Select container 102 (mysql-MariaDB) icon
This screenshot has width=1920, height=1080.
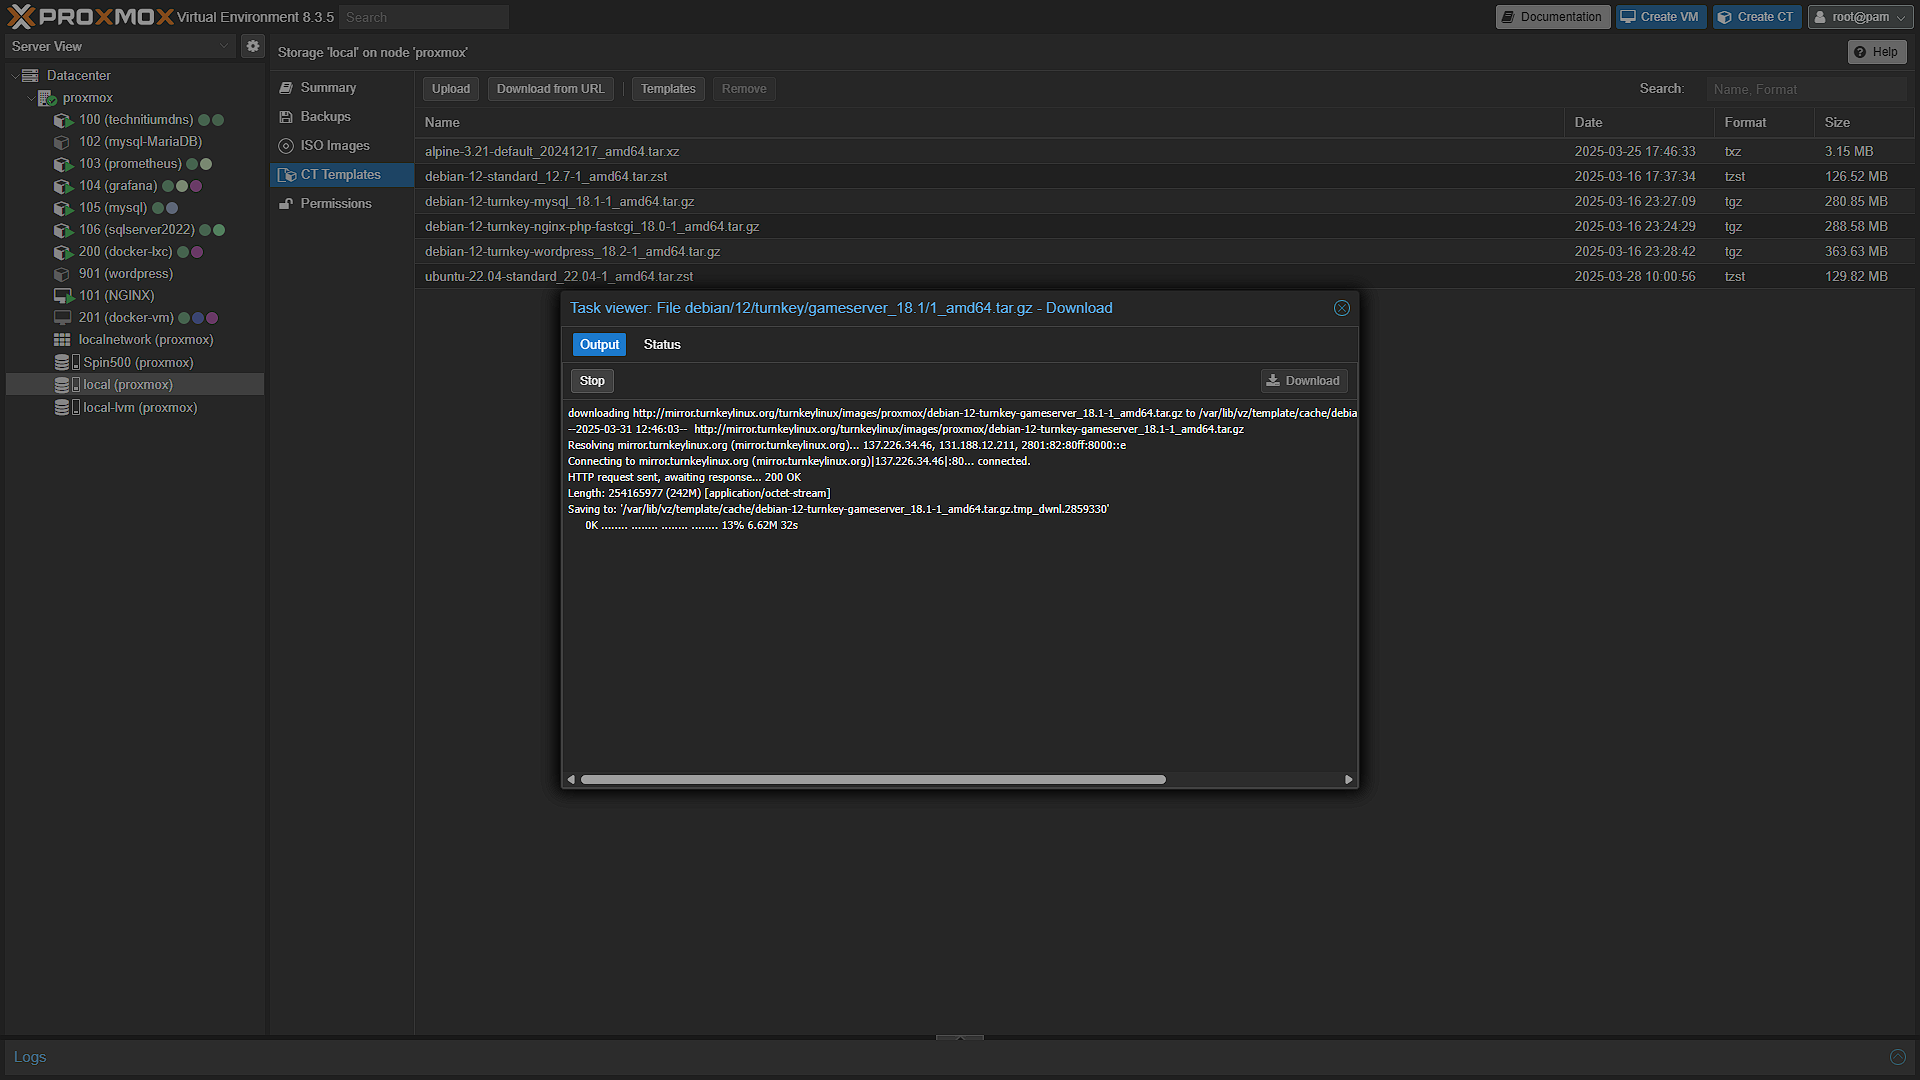(x=63, y=142)
